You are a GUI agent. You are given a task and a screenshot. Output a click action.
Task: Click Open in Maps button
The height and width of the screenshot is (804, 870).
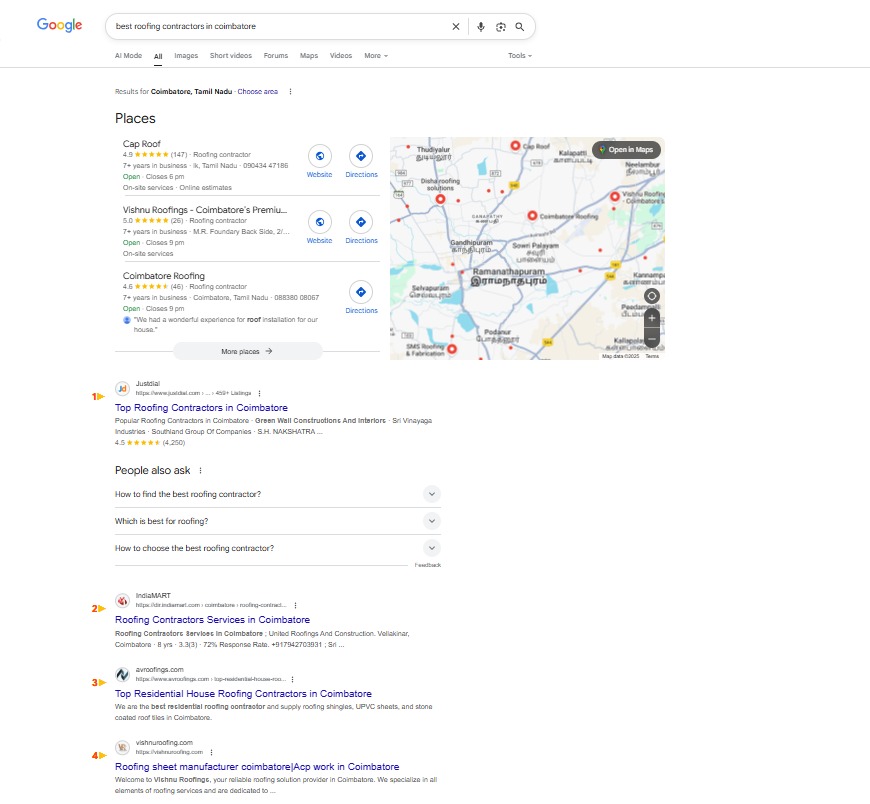pos(626,150)
